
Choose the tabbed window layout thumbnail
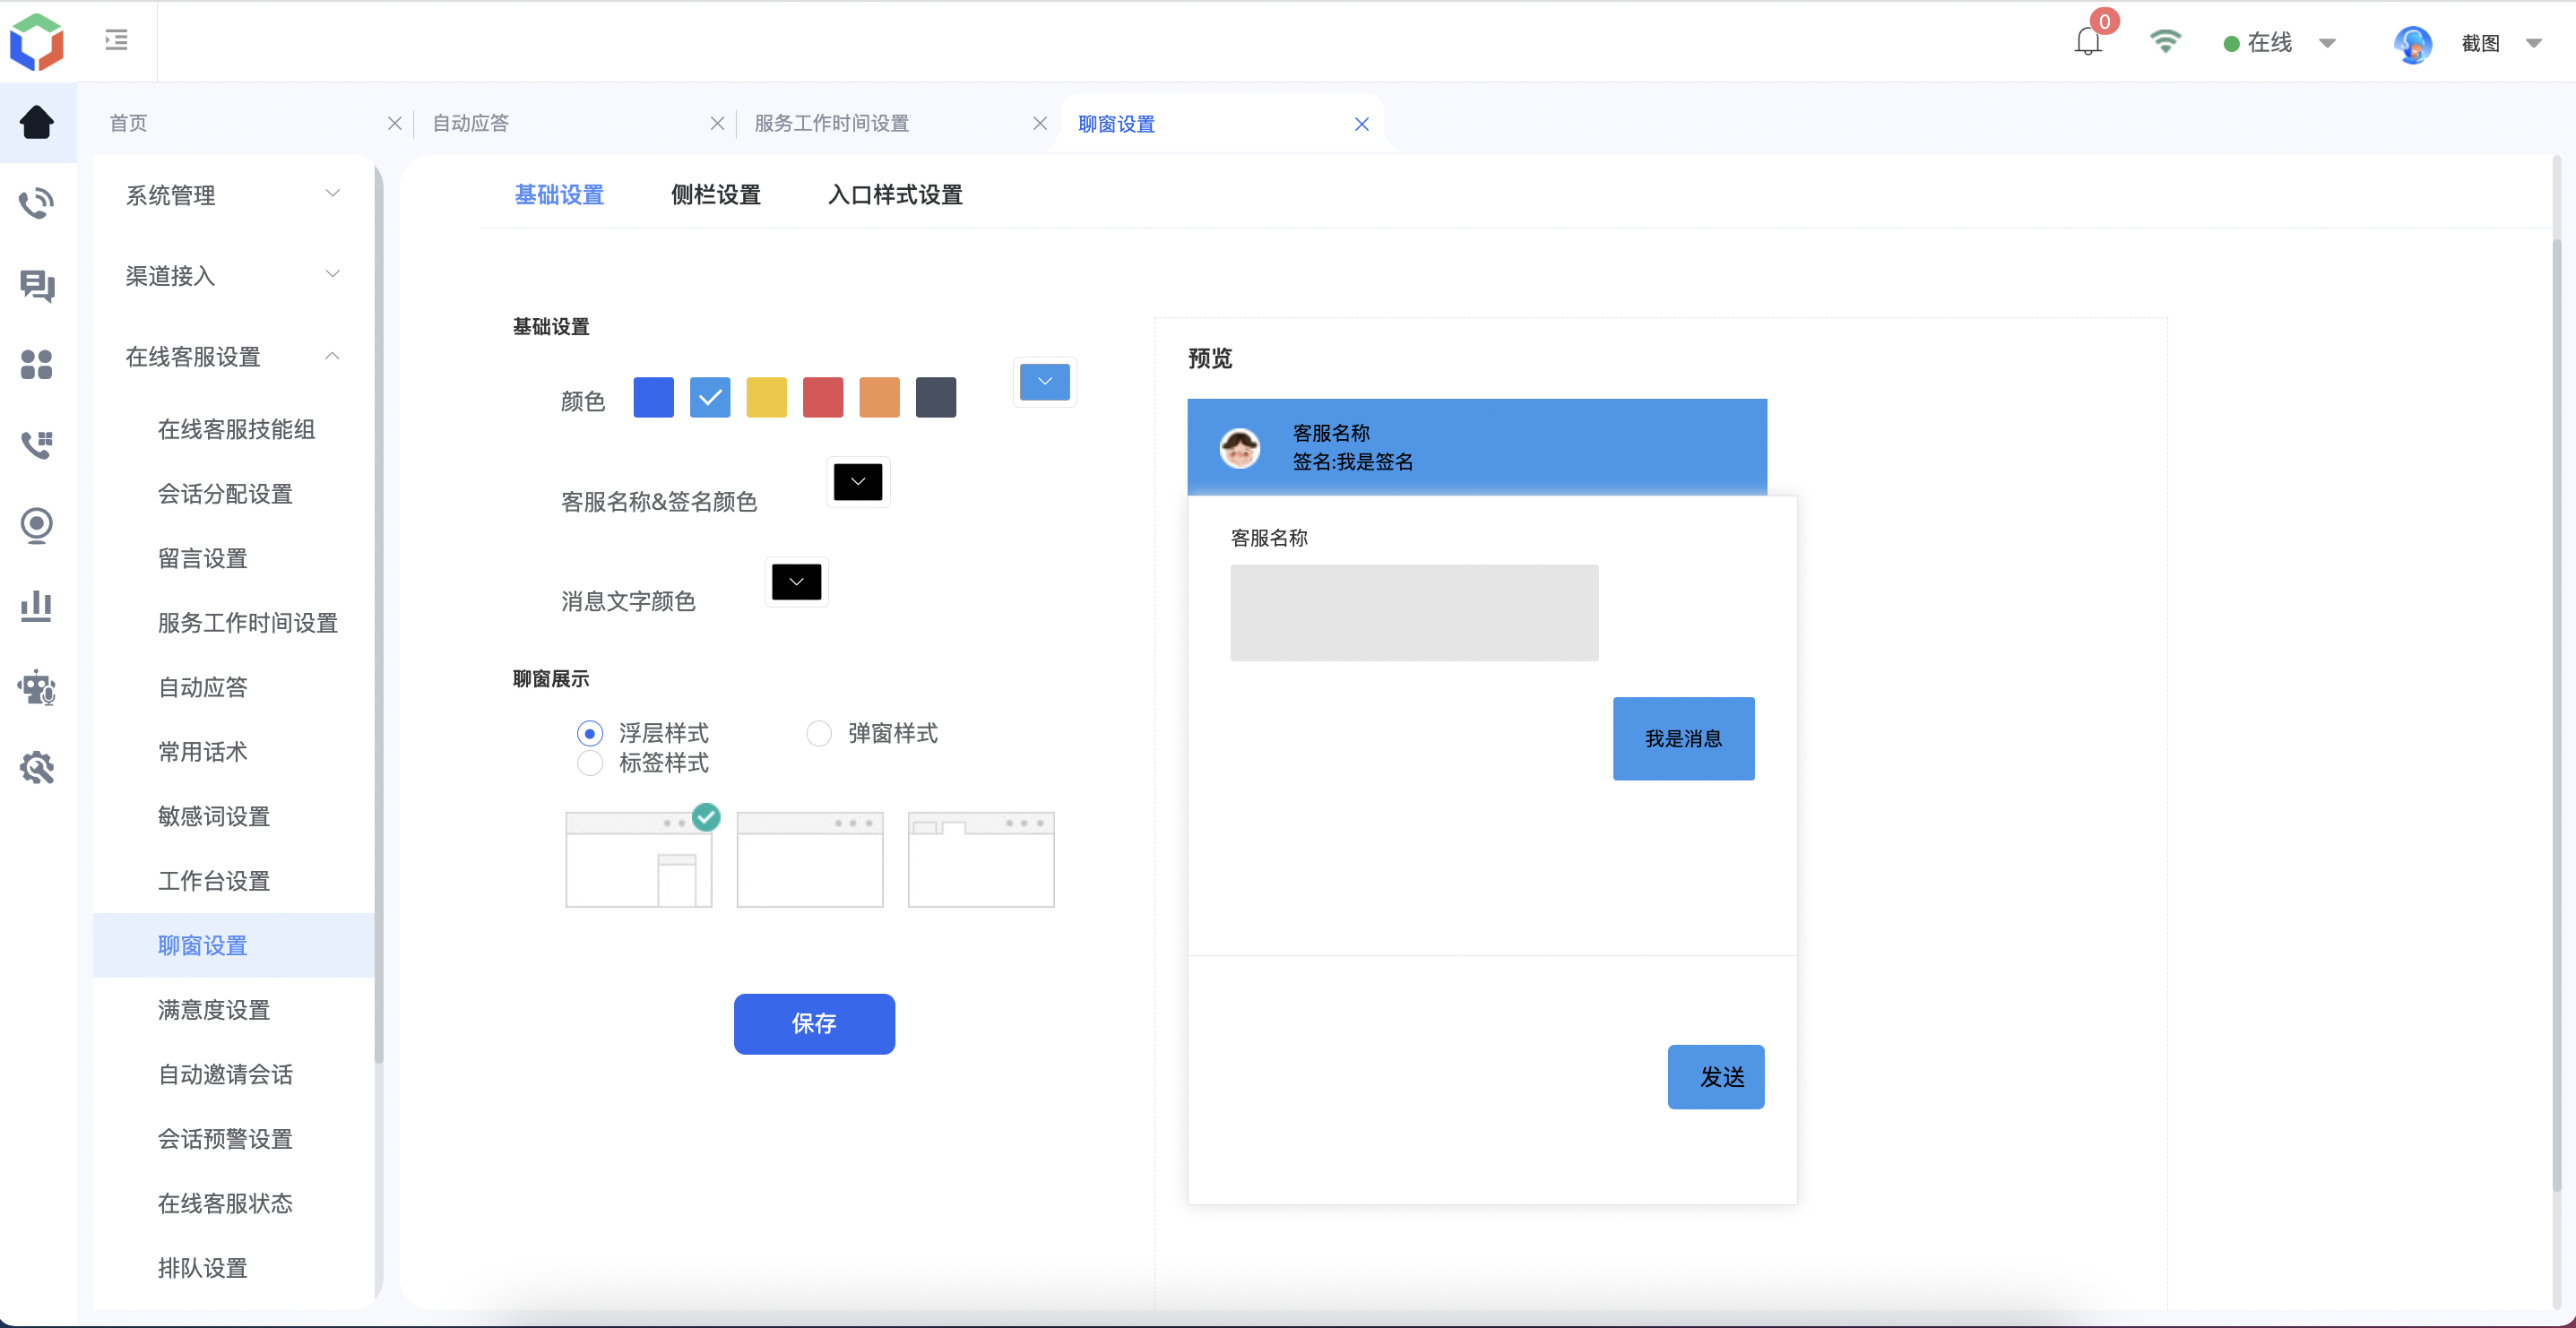(981, 859)
